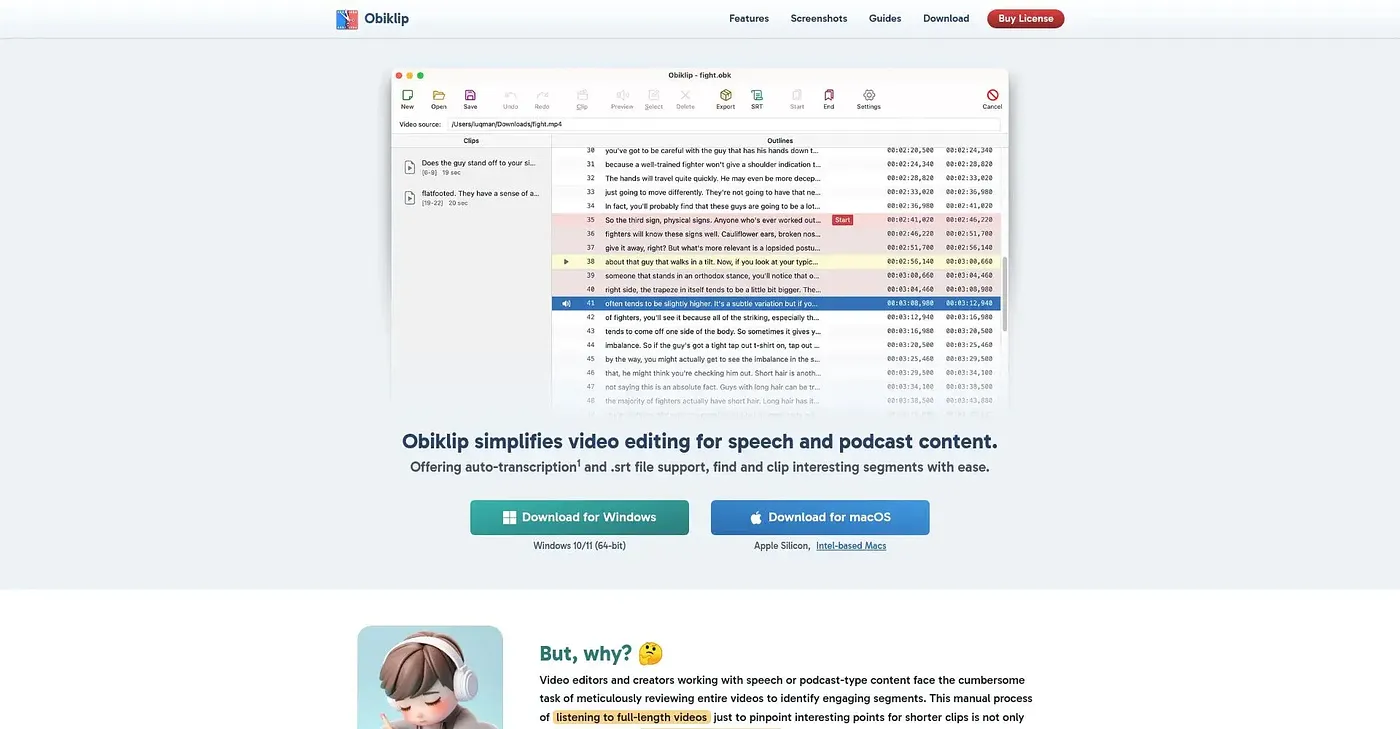Open the Download menu item
This screenshot has width=1400, height=729.
[x=946, y=19]
